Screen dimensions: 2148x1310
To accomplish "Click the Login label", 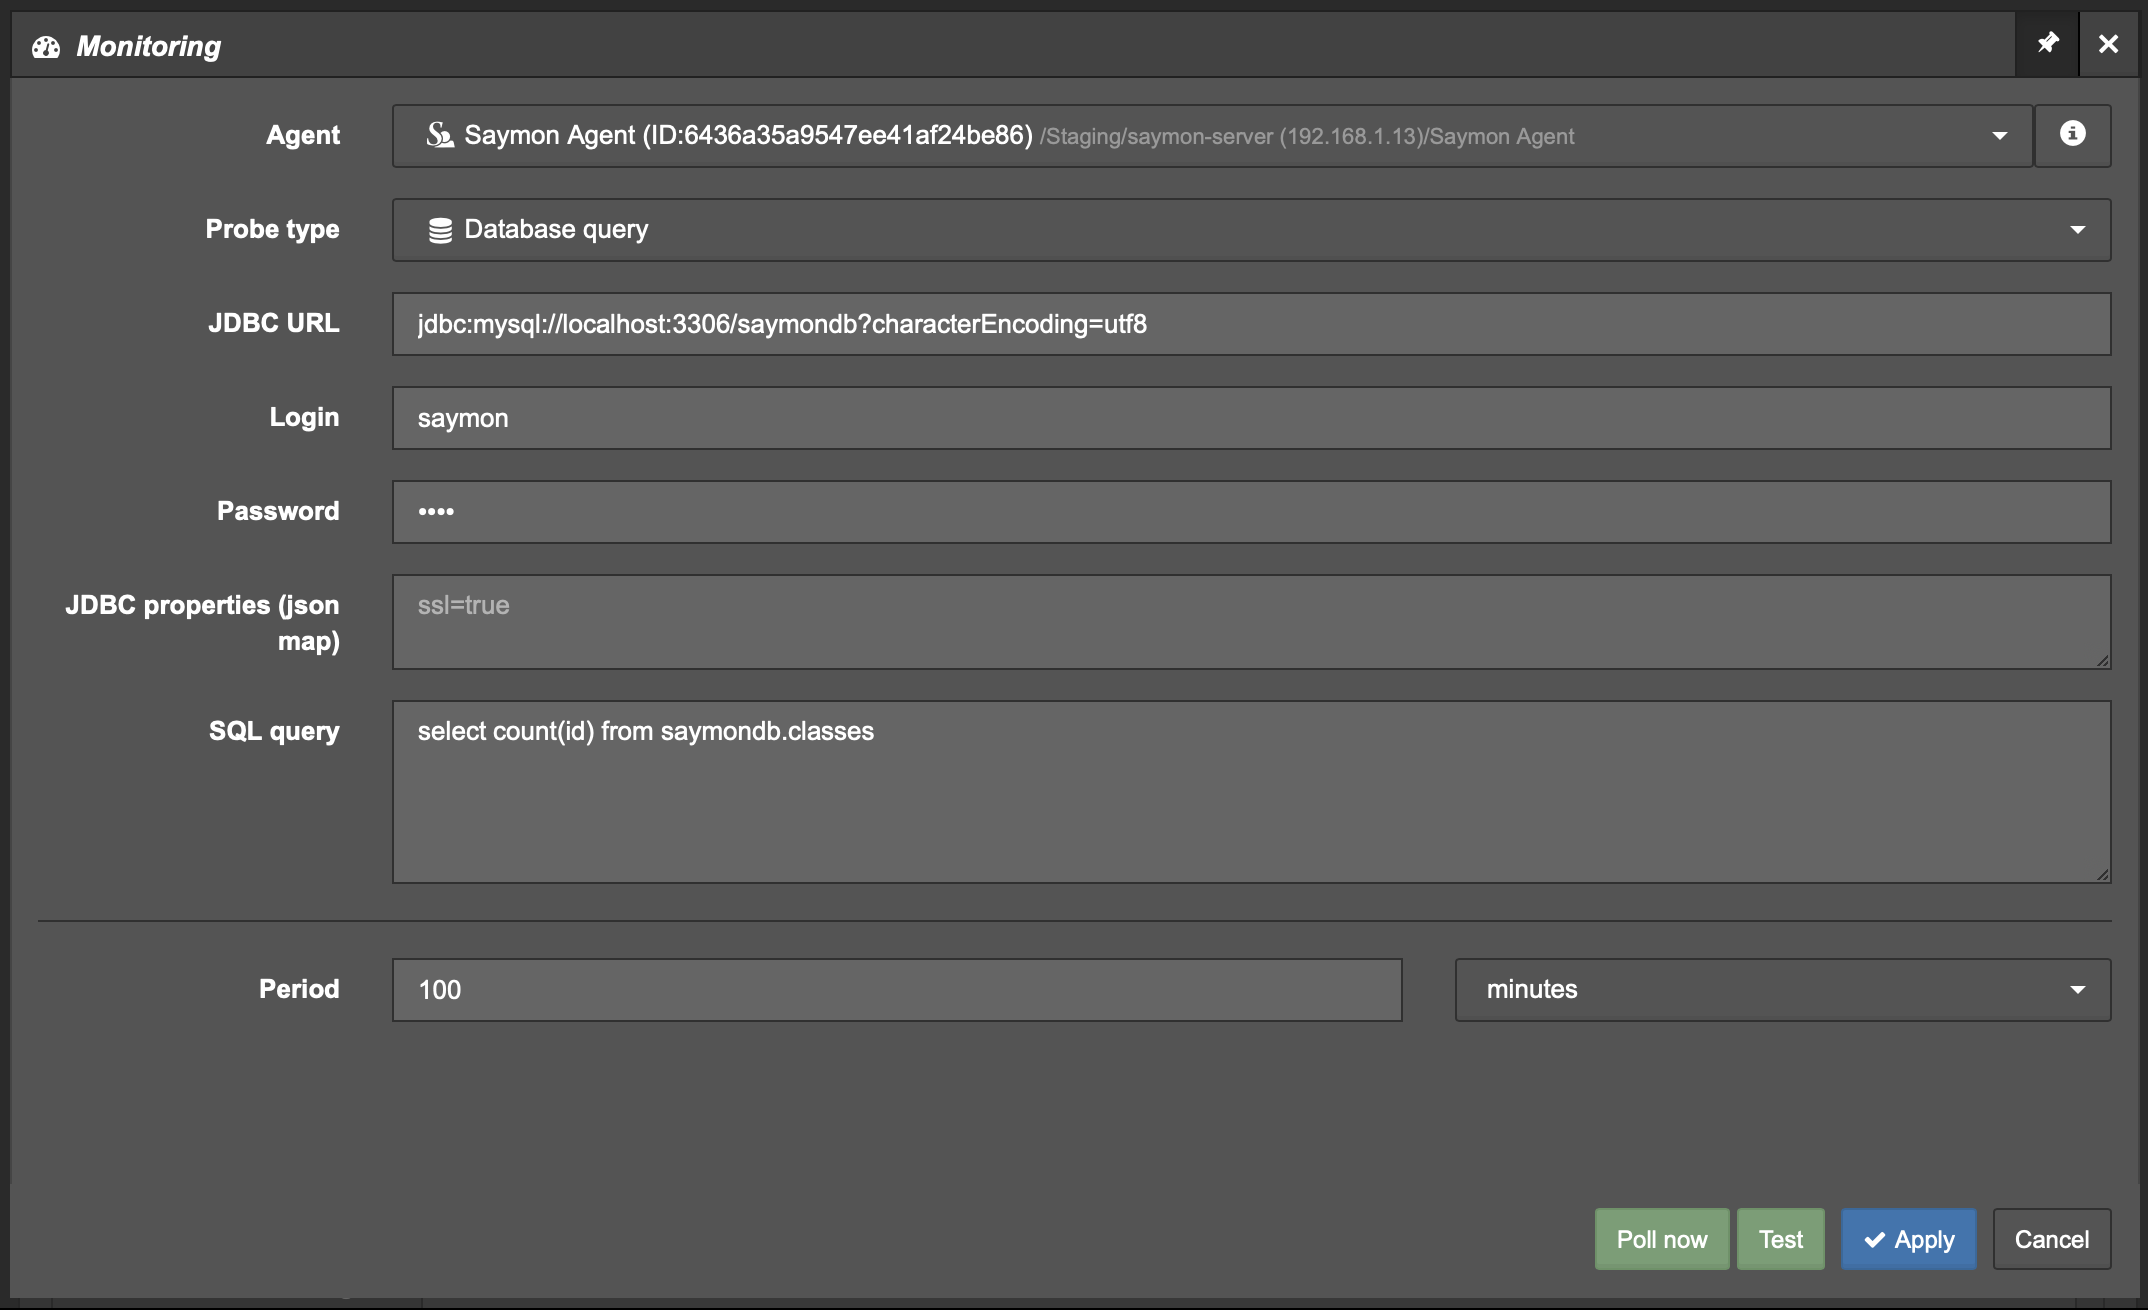I will (x=304, y=417).
